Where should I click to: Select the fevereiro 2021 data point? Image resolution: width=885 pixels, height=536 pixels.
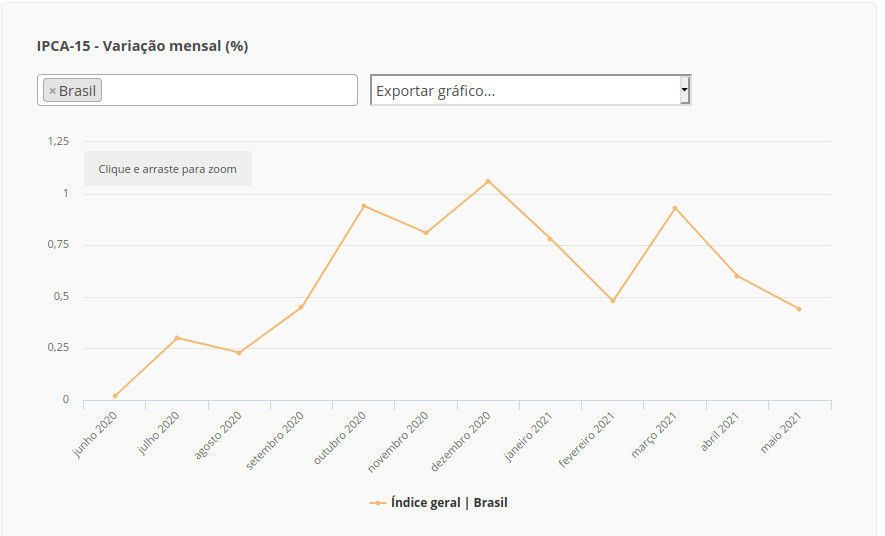613,301
